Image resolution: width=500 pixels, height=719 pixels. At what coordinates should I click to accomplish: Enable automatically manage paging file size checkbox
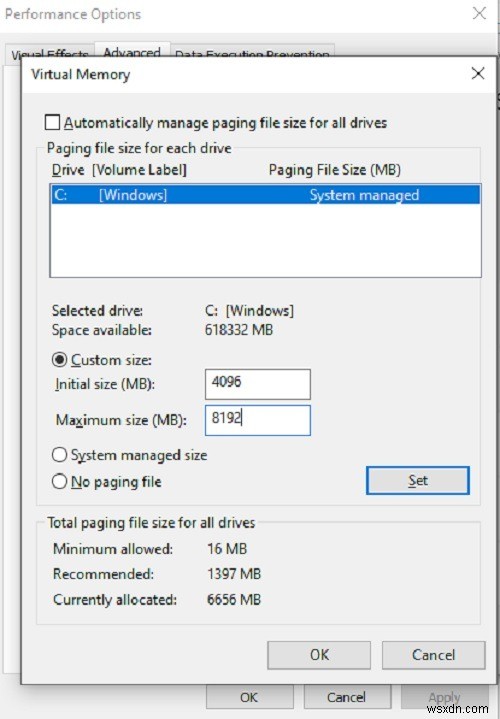point(52,122)
